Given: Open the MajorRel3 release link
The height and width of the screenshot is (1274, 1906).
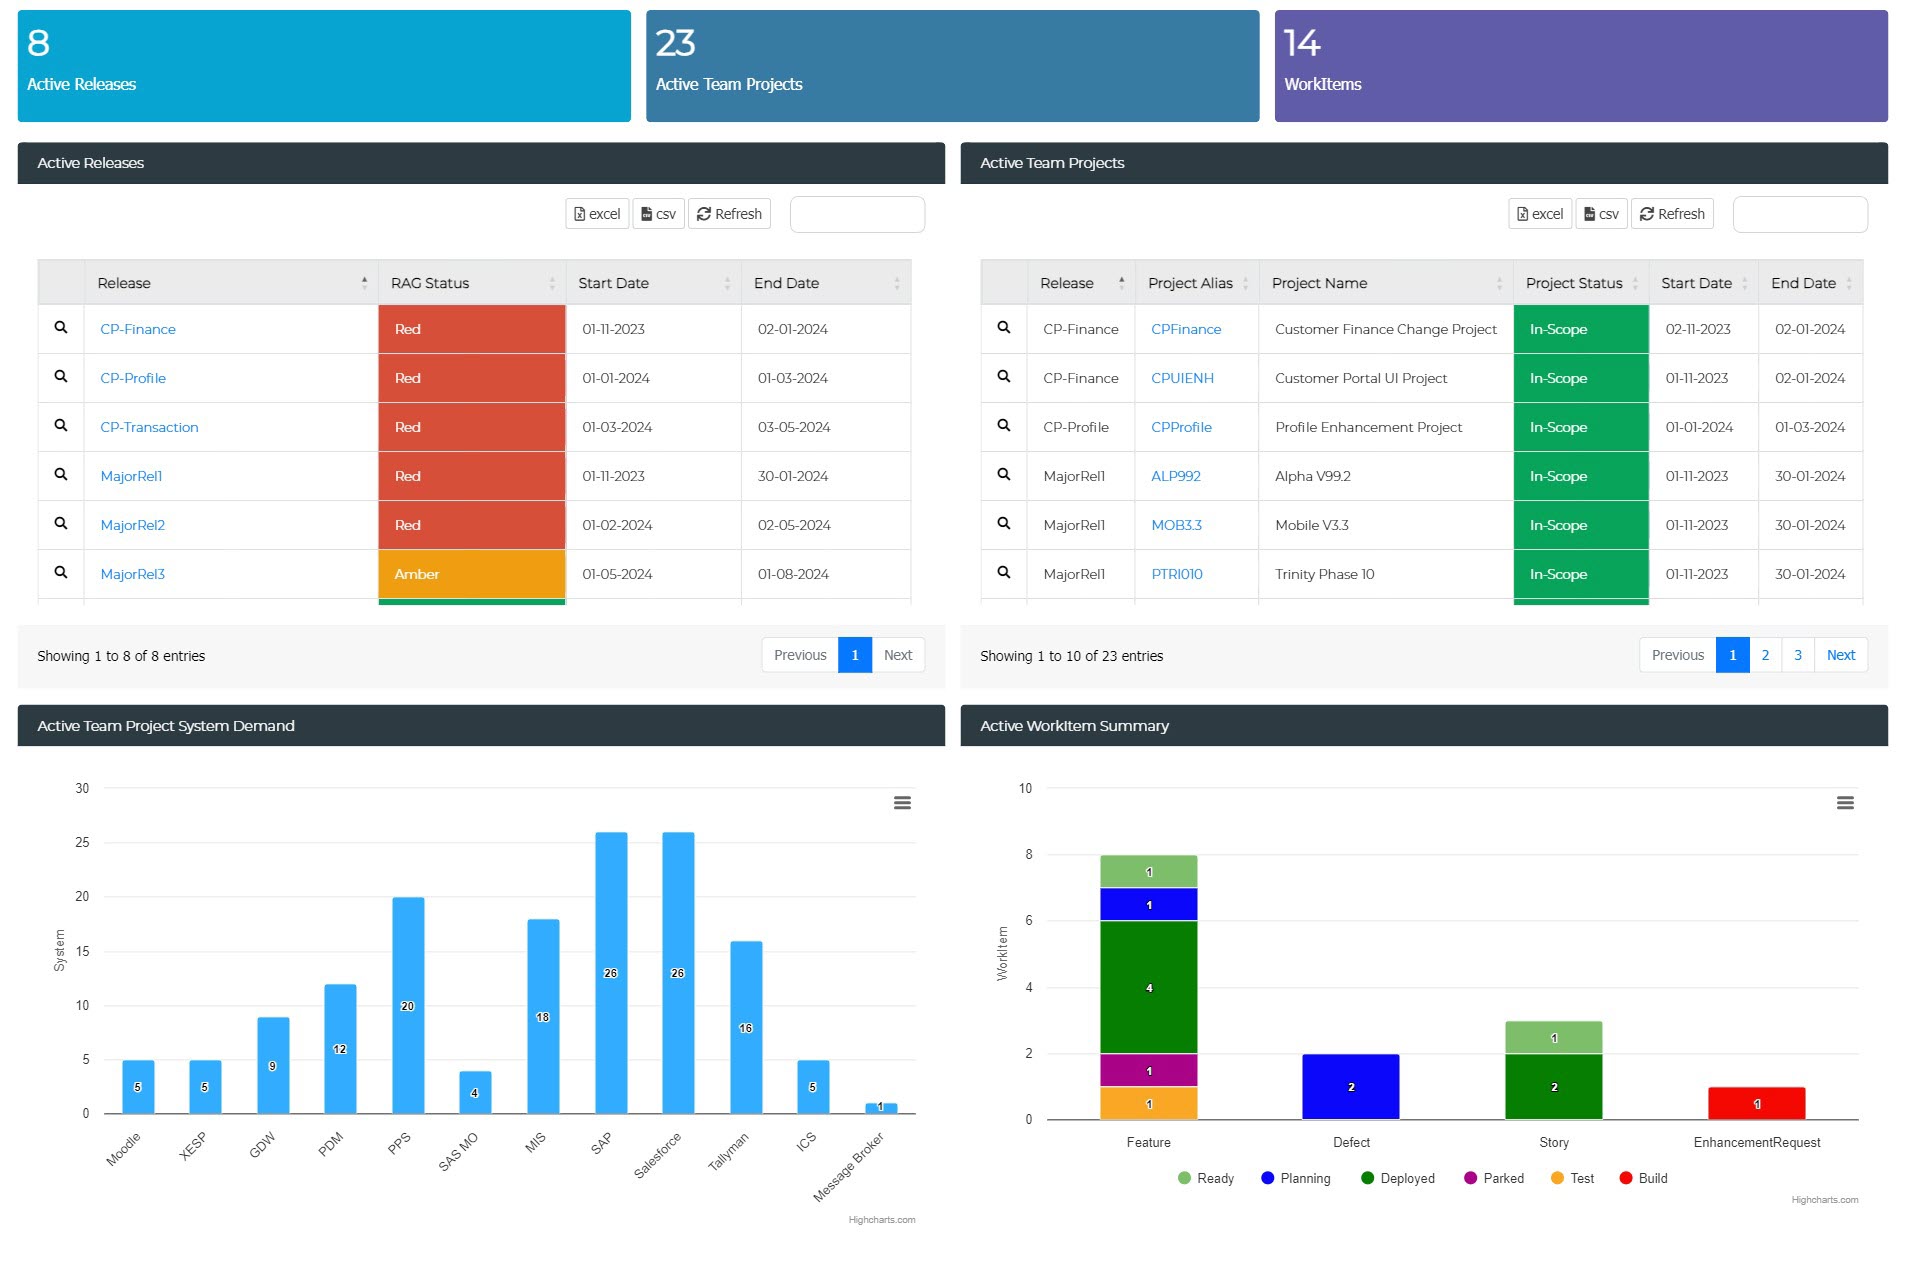Looking at the screenshot, I should 132,574.
